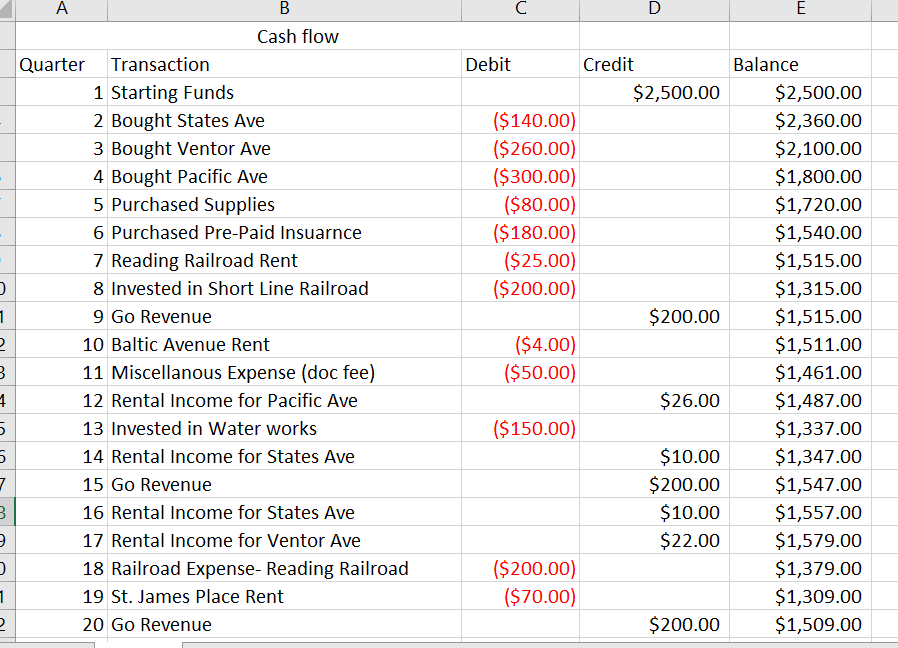Viewport: 898px width, 648px height.
Task: Click 'Baltic Avenue Rent' cell
Action: [x=284, y=344]
